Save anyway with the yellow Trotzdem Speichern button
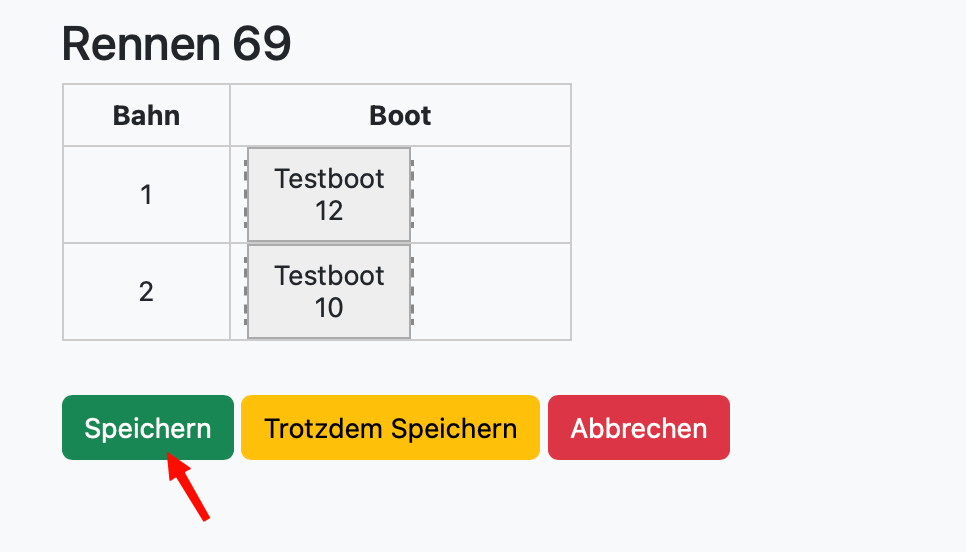This screenshot has height=552, width=966. (391, 428)
